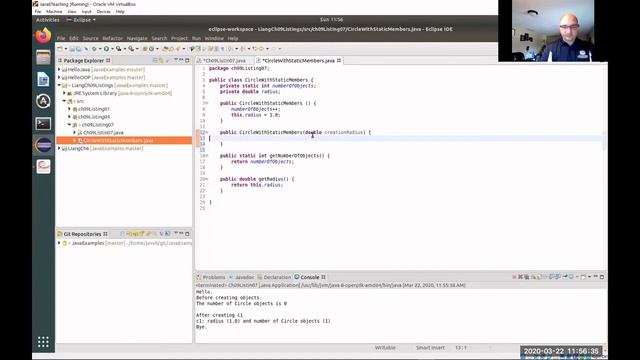Maximize the Package Explorer view
The height and width of the screenshot is (360, 640).
click(187, 60)
